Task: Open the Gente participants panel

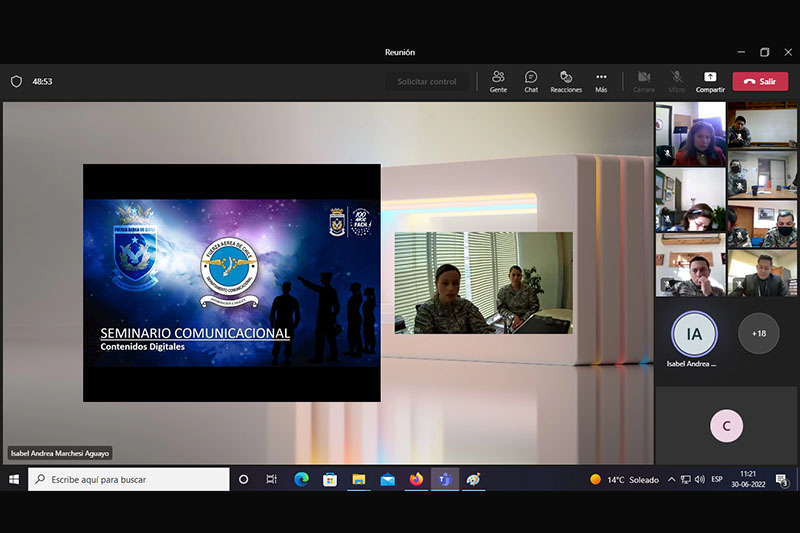Action: (x=498, y=82)
